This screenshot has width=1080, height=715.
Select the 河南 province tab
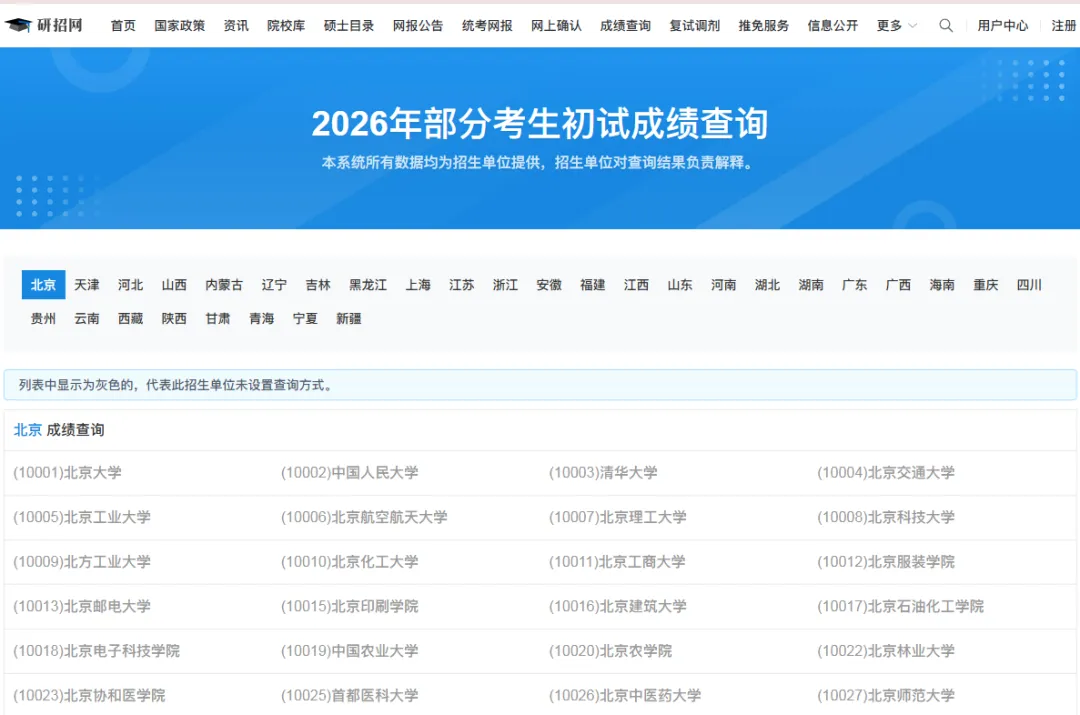coord(724,284)
